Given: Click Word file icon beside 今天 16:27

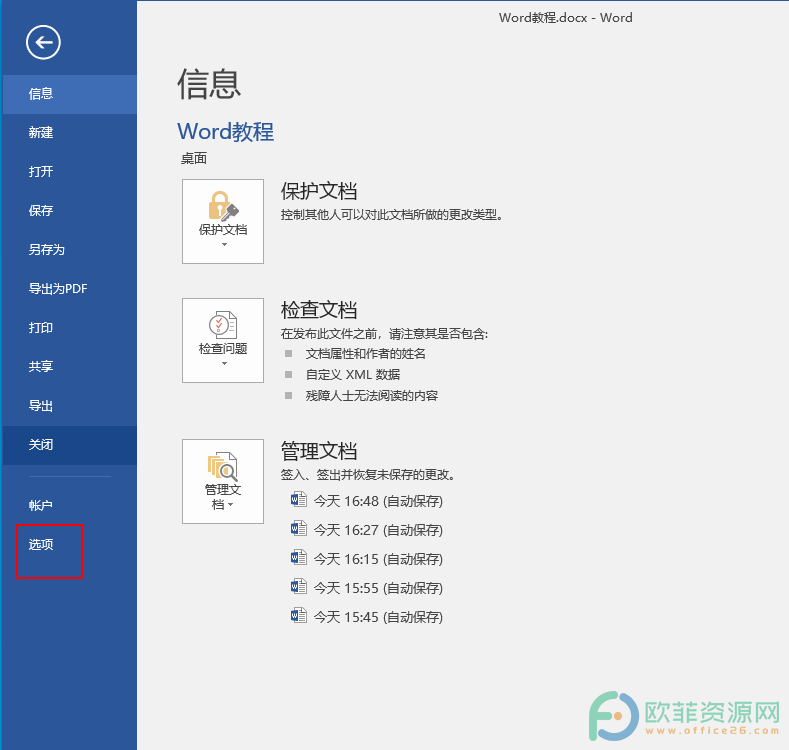Looking at the screenshot, I should [298, 529].
